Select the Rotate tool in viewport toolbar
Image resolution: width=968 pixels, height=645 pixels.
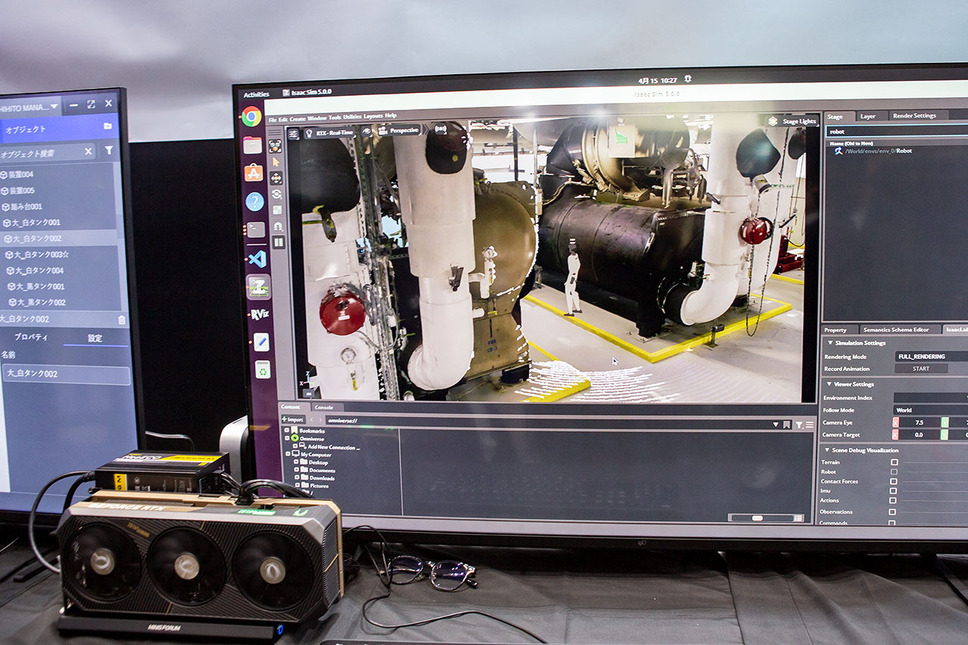point(277,194)
